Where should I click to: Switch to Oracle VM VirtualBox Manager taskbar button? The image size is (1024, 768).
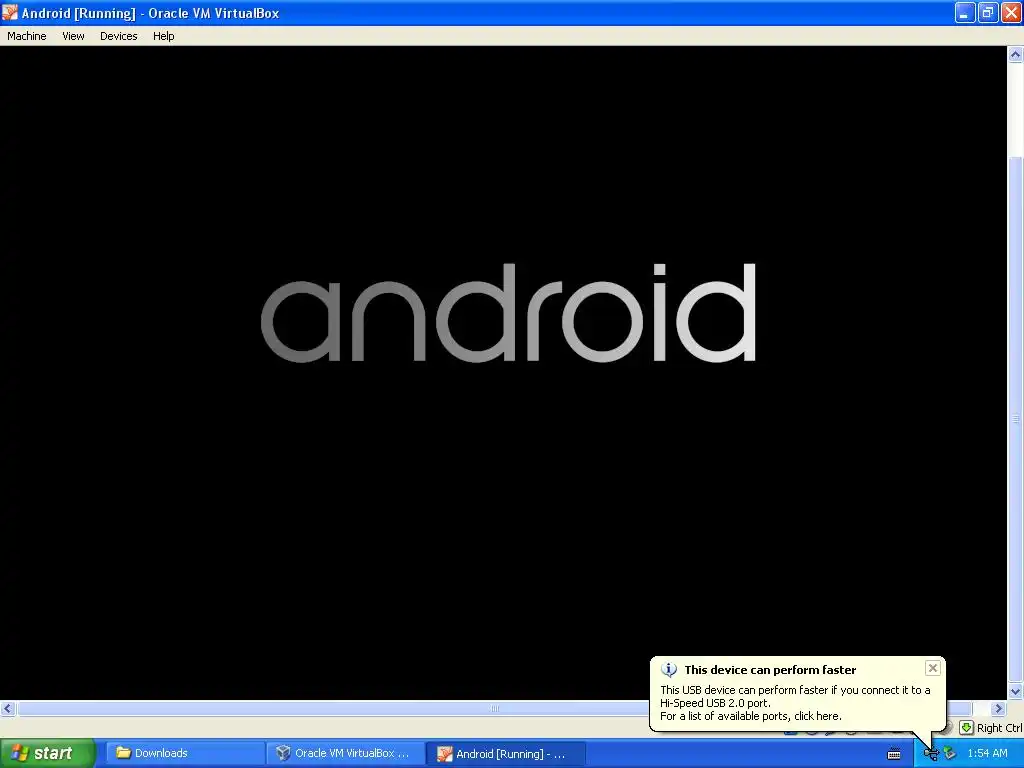pos(345,754)
